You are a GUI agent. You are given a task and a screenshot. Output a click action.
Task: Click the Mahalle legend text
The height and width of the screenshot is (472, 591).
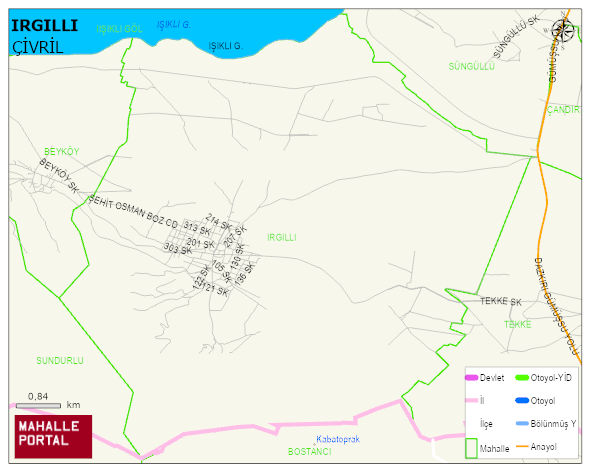point(495,449)
